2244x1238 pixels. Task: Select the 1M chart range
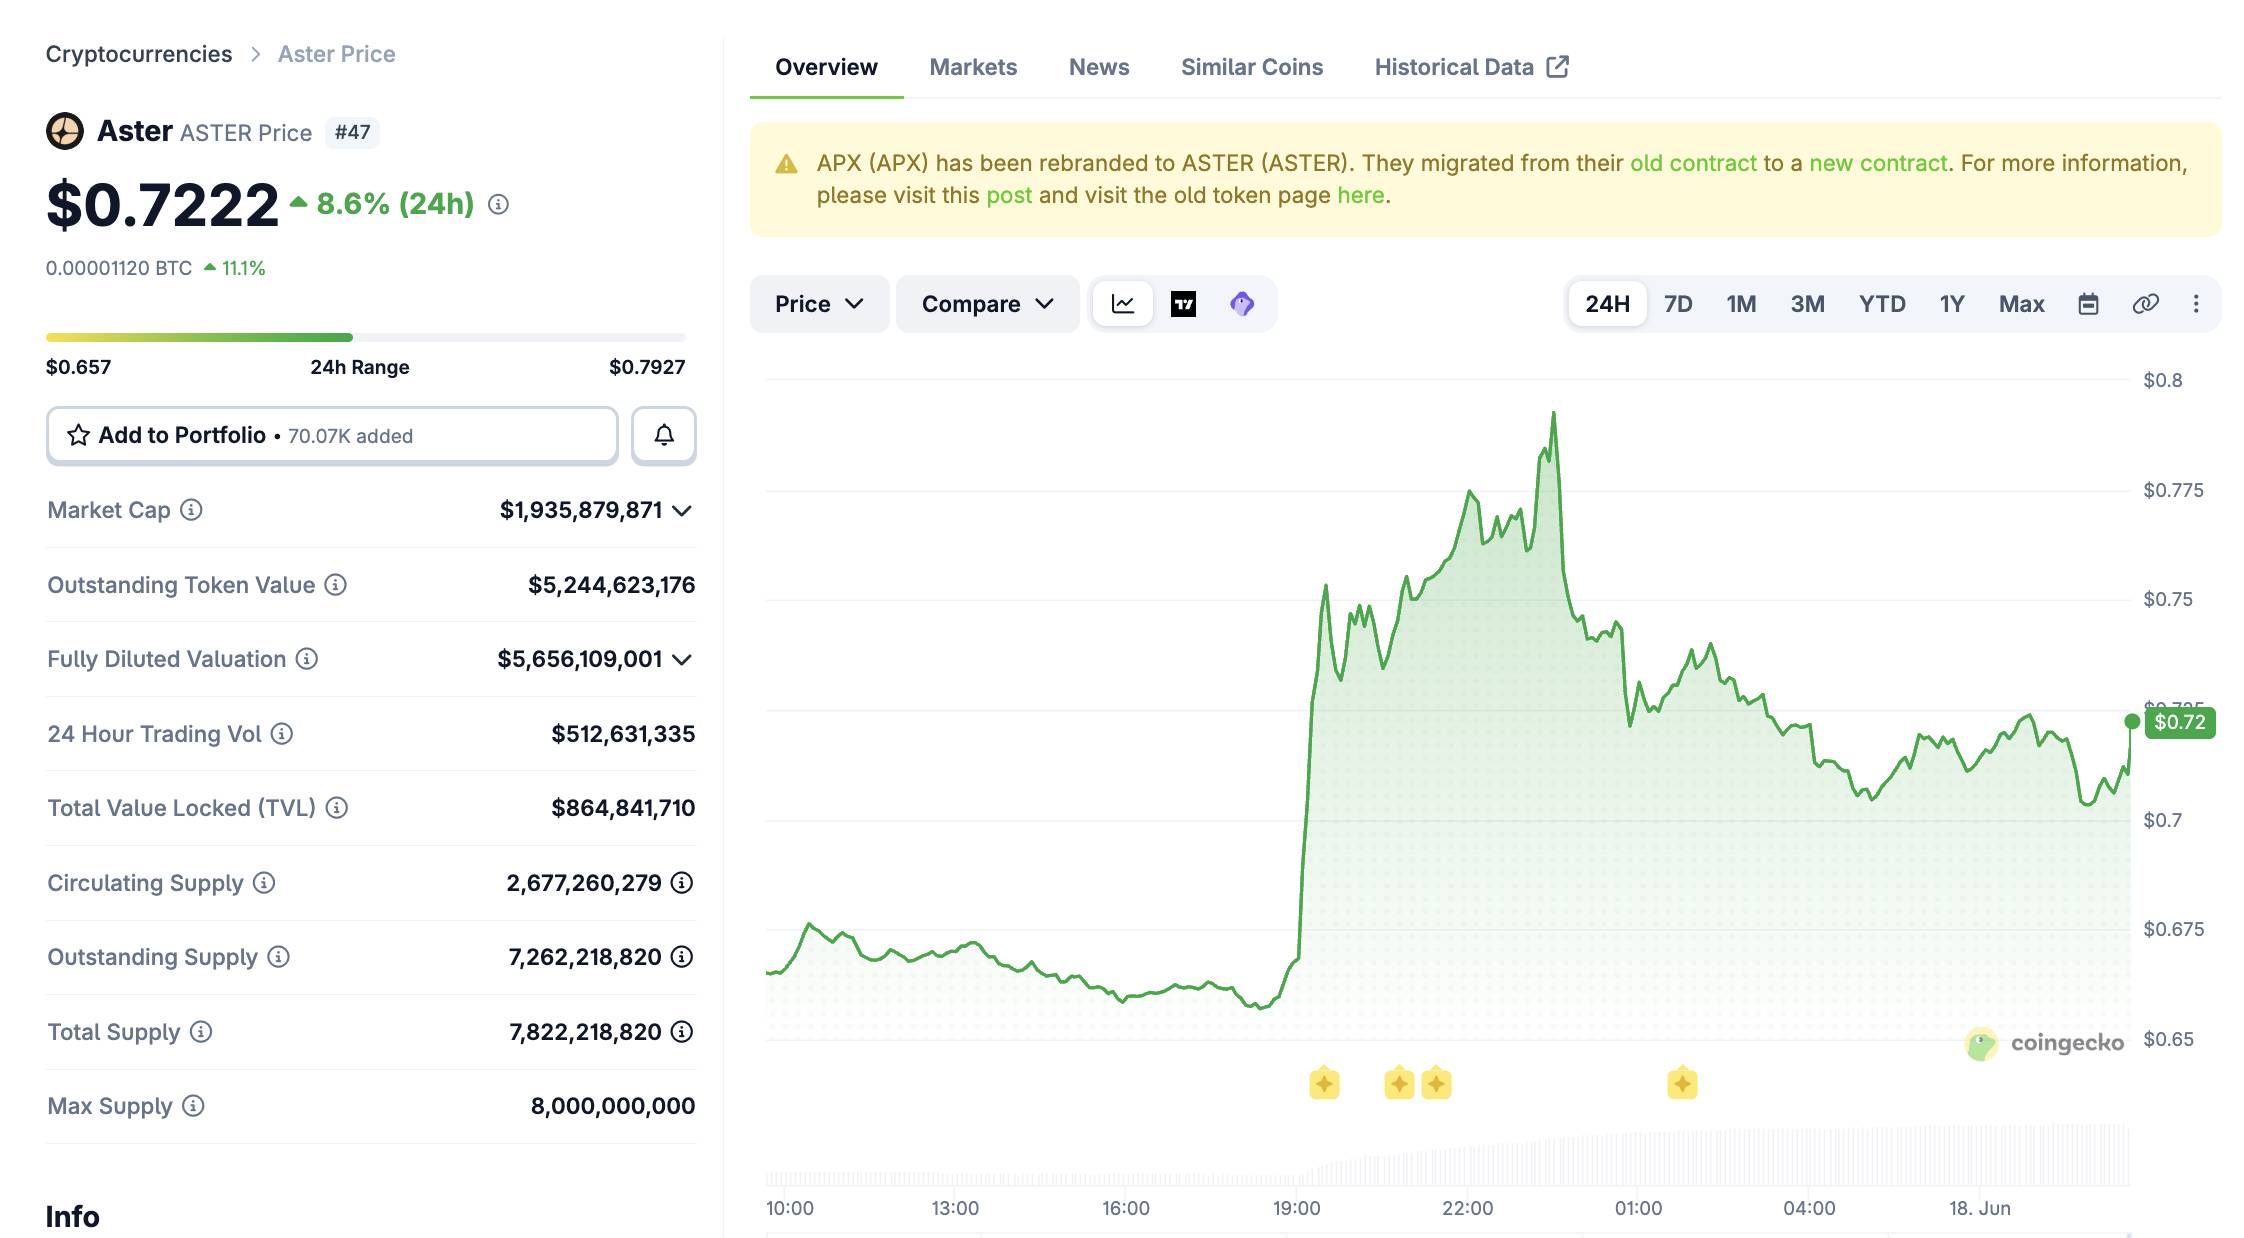click(x=1741, y=304)
